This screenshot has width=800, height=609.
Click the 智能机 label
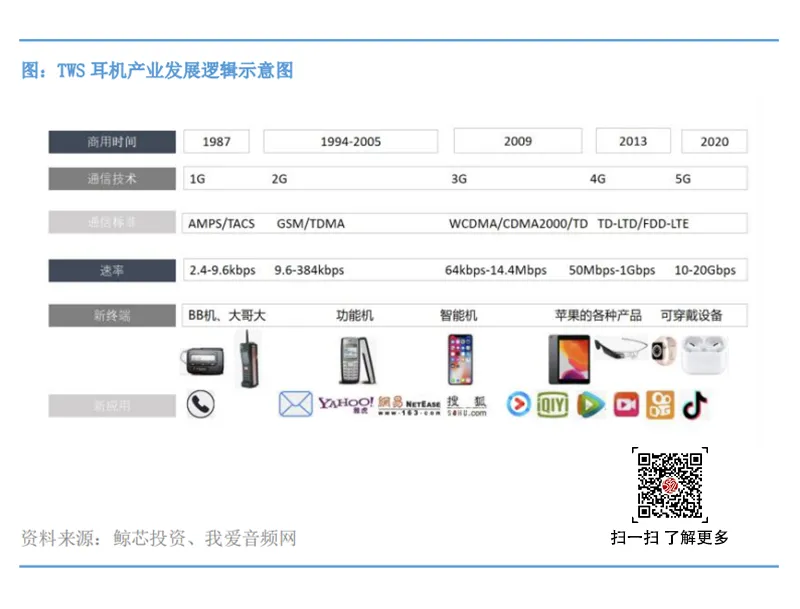click(459, 315)
